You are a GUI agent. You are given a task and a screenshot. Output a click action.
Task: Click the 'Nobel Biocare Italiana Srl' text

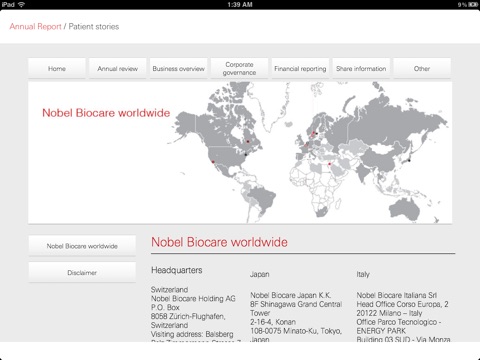click(397, 295)
